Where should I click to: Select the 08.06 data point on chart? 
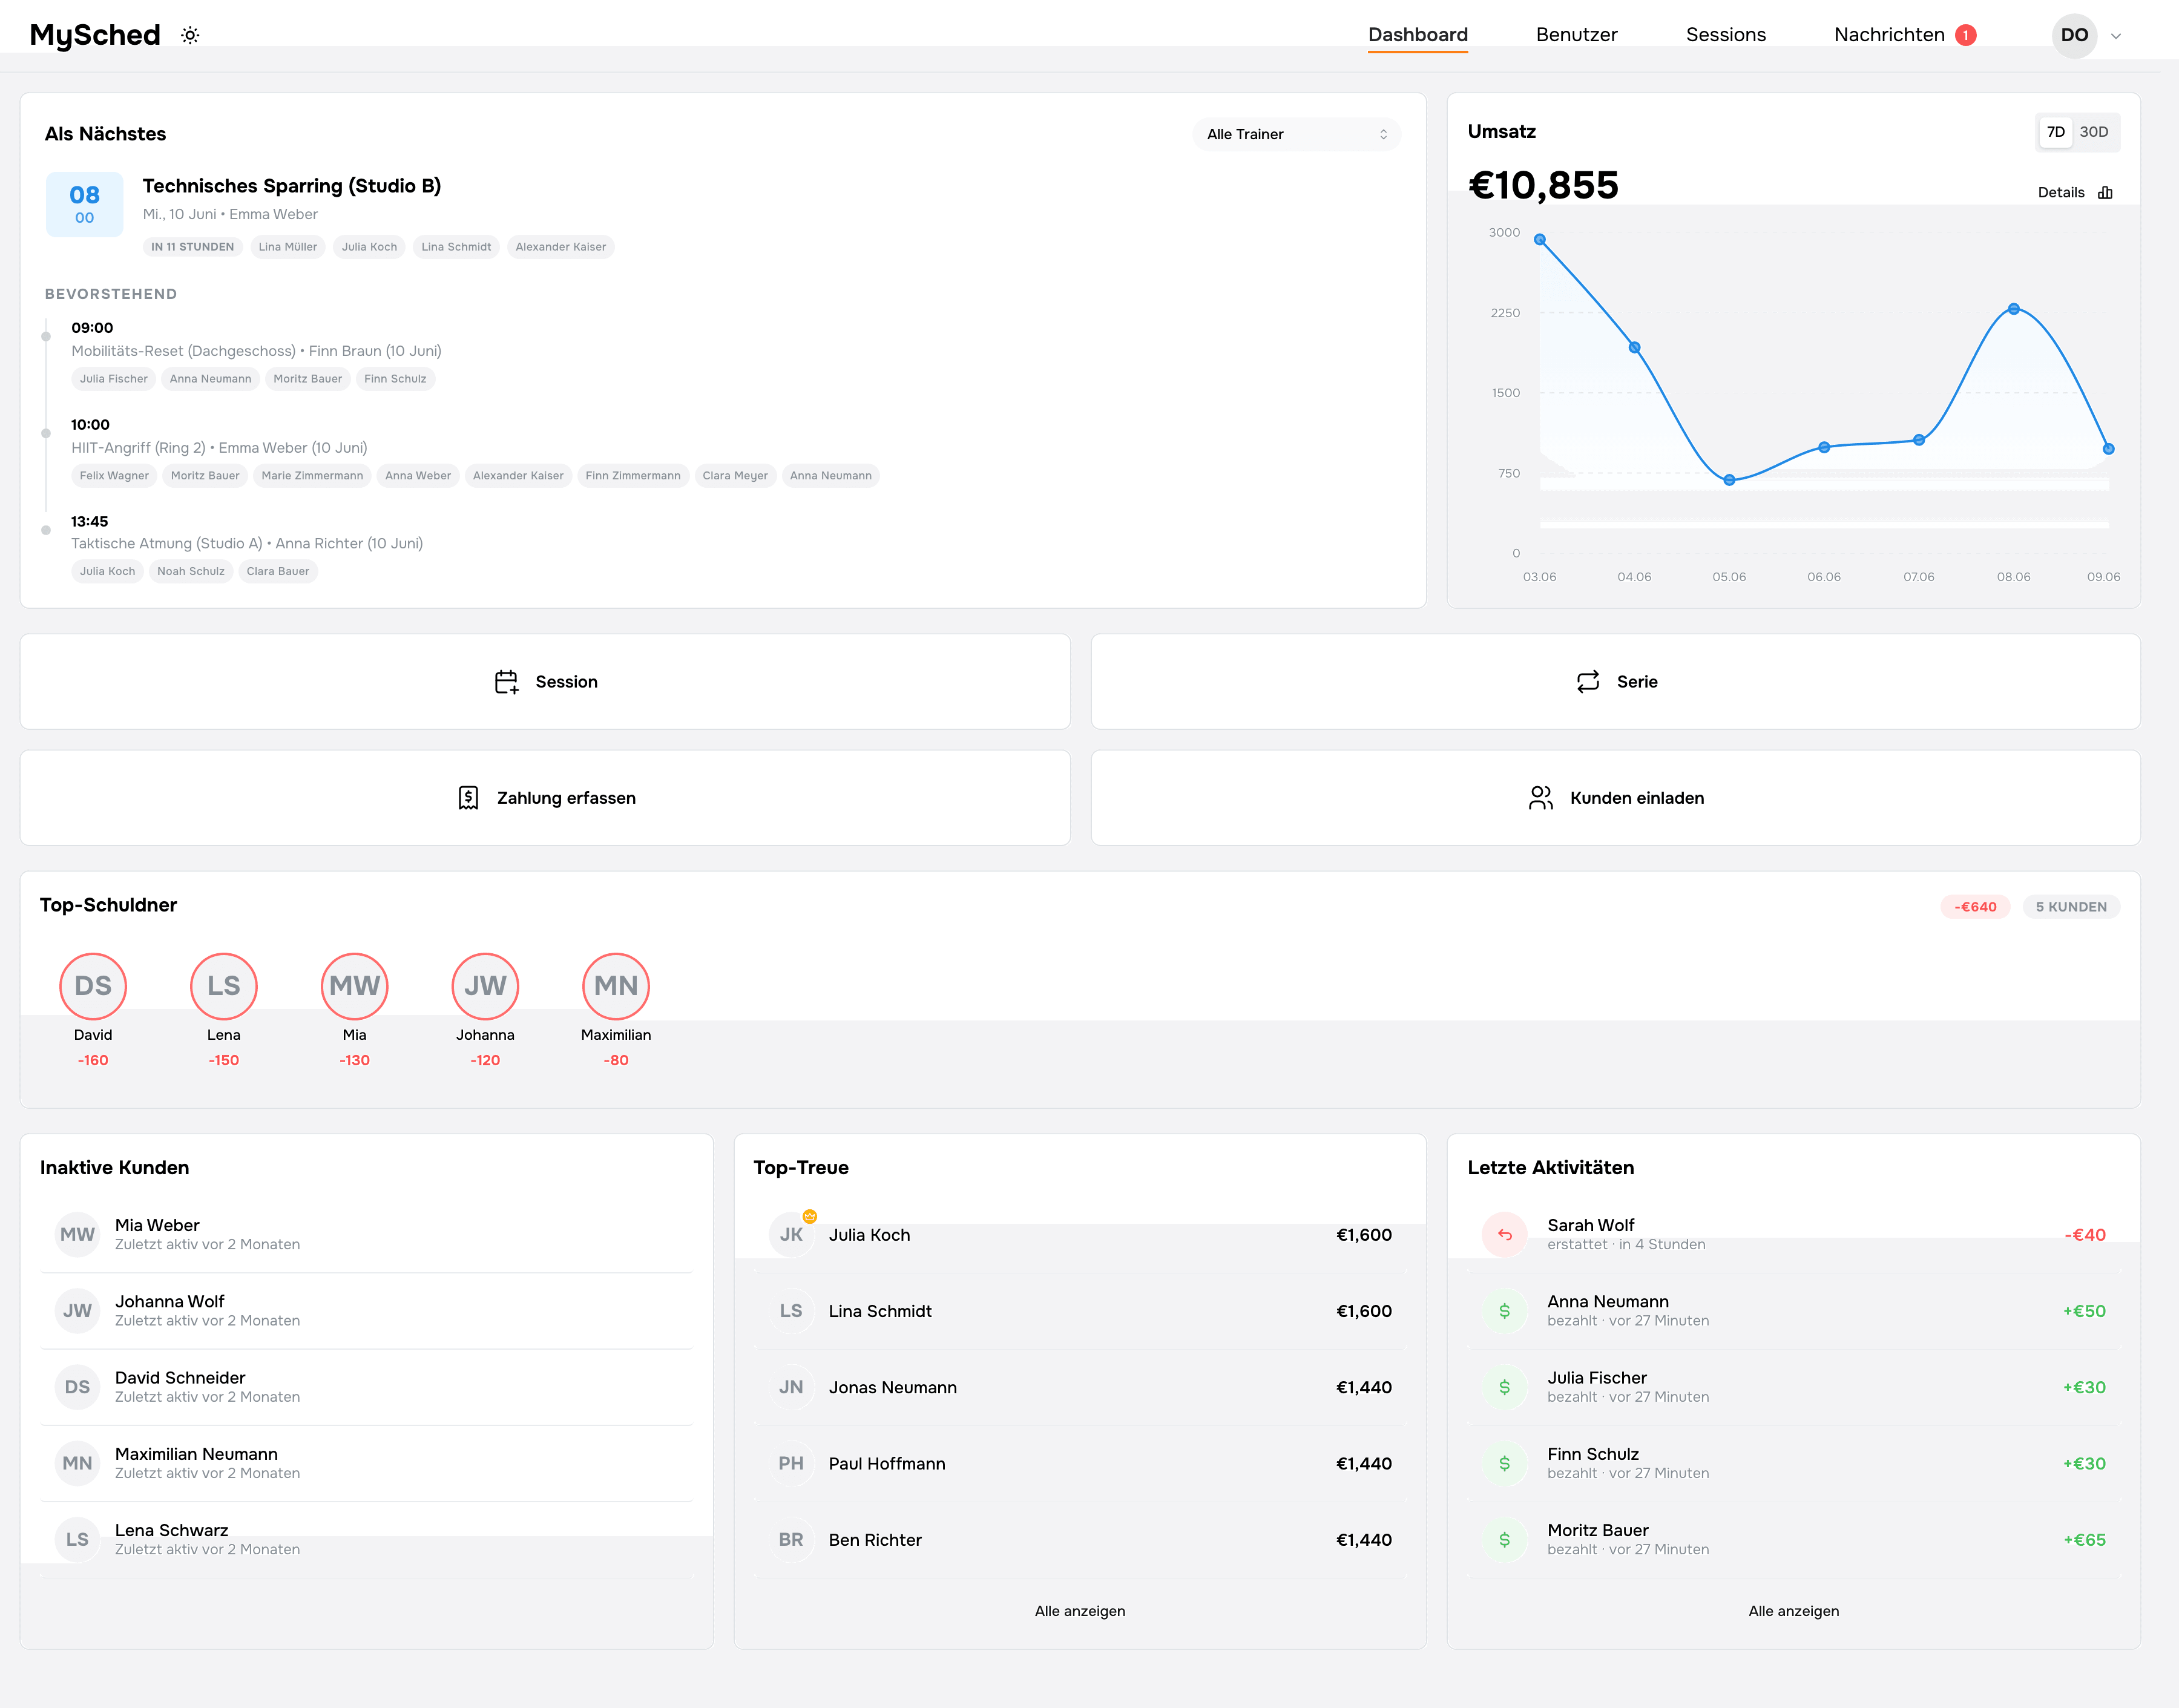(2013, 309)
